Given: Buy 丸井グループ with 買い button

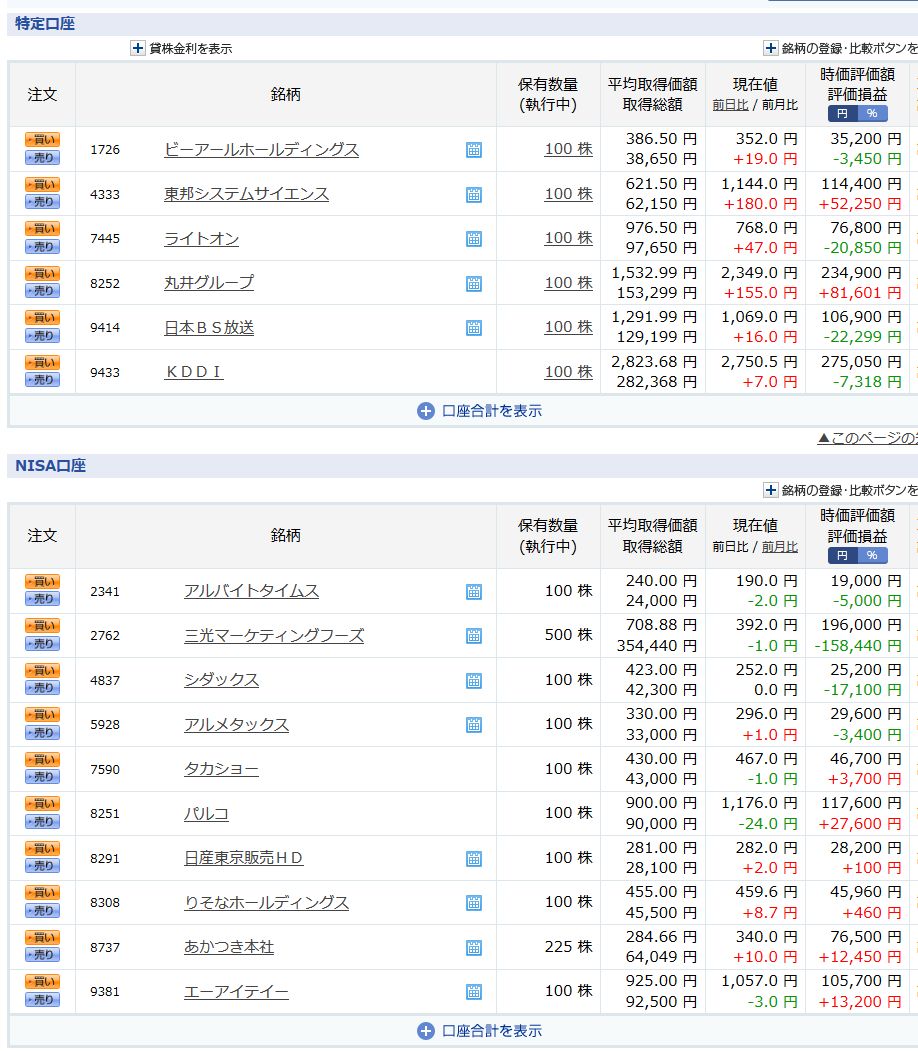Looking at the screenshot, I should (42, 273).
